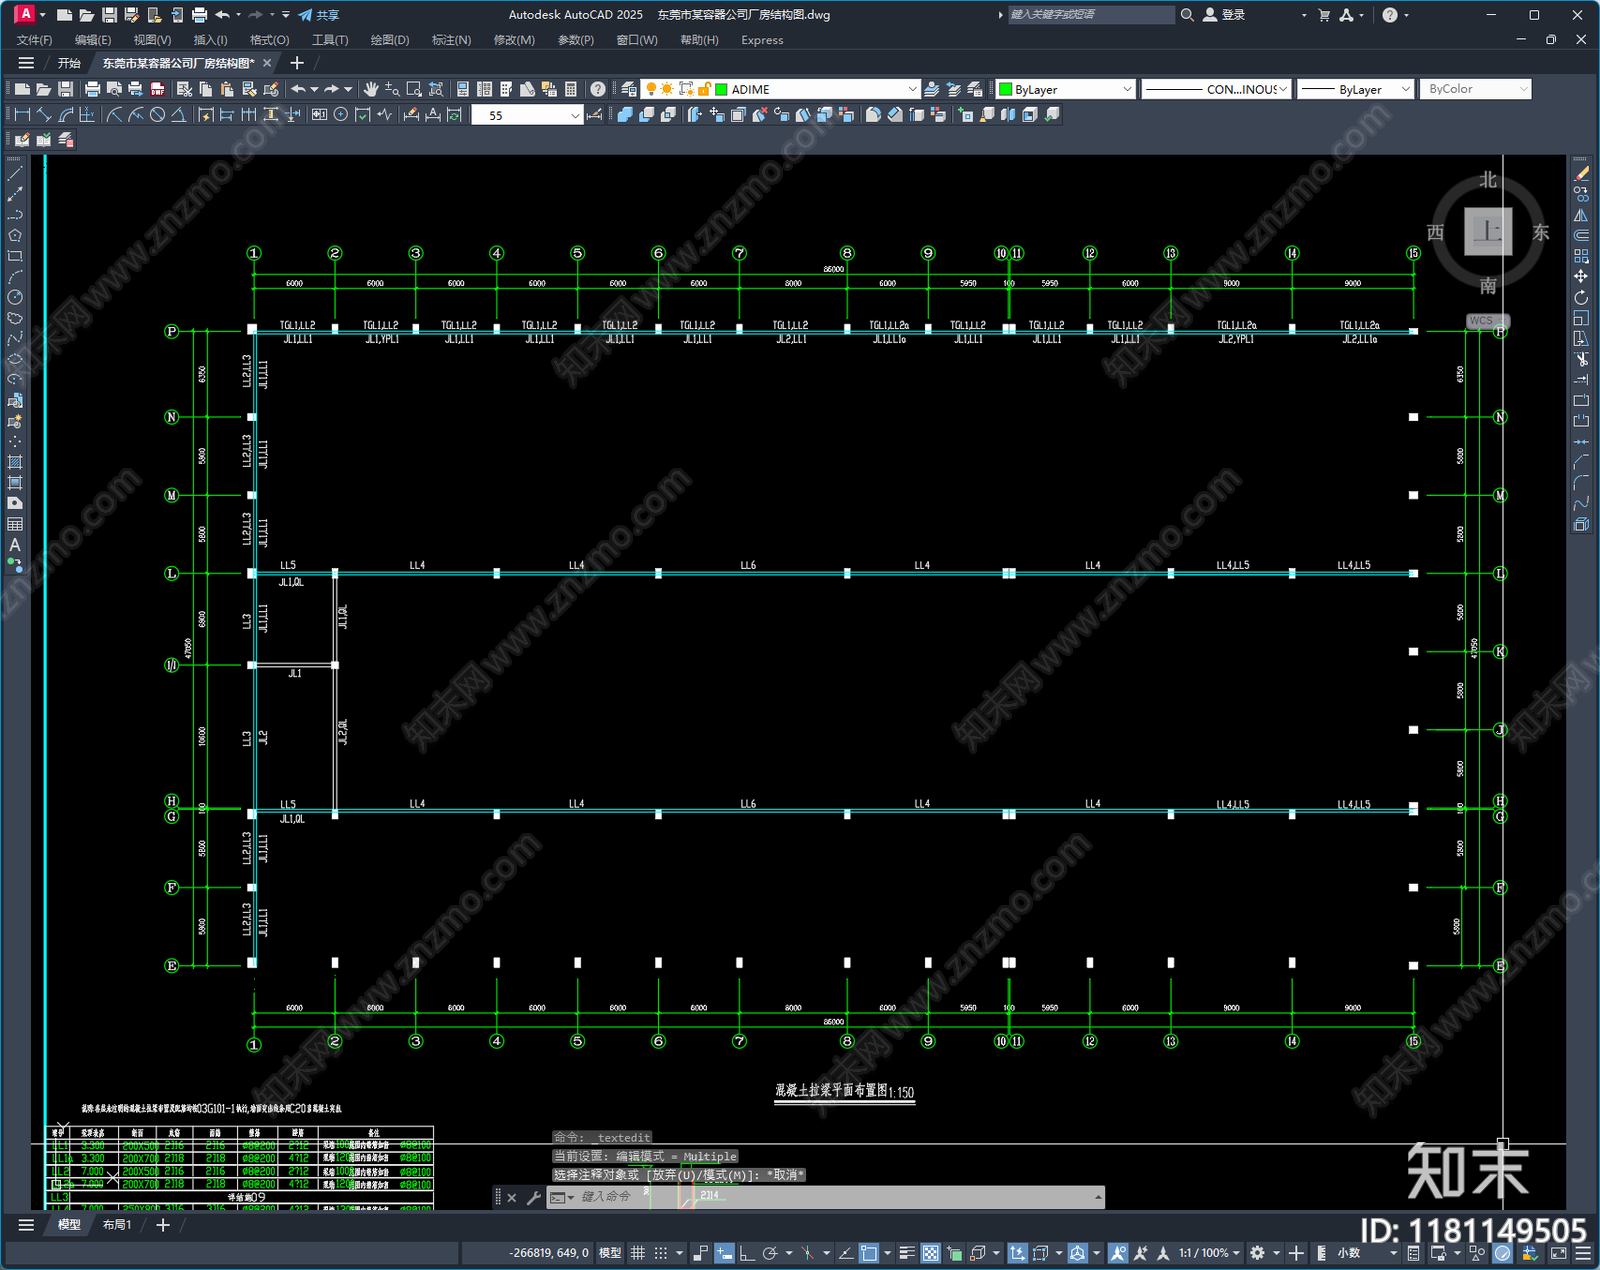Select the Move modify tool
Viewport: 1600px width, 1270px height.
(x=1581, y=276)
